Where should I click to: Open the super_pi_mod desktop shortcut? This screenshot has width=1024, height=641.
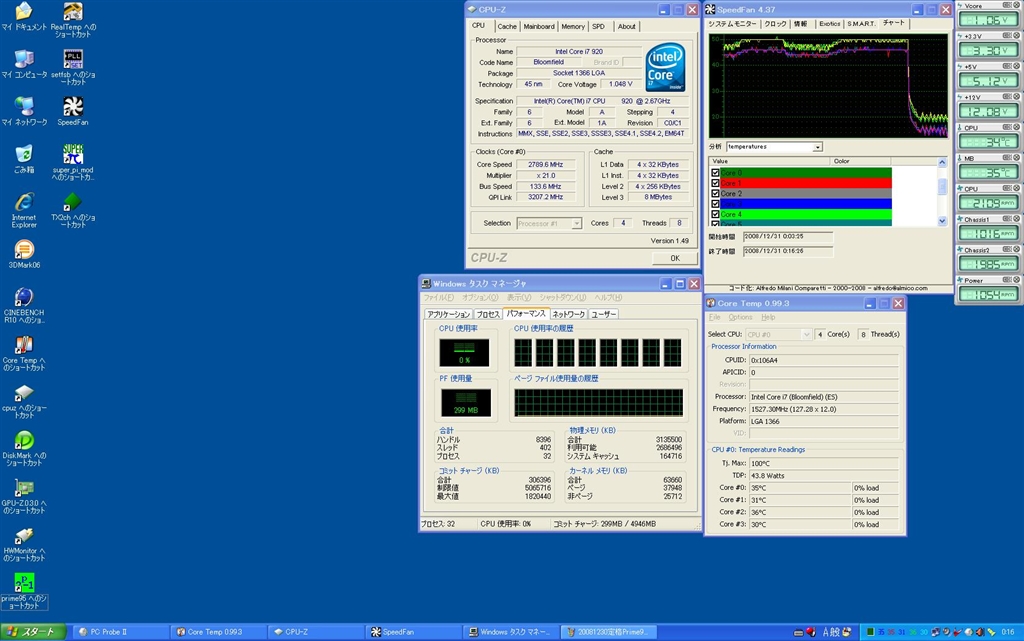pos(72,156)
